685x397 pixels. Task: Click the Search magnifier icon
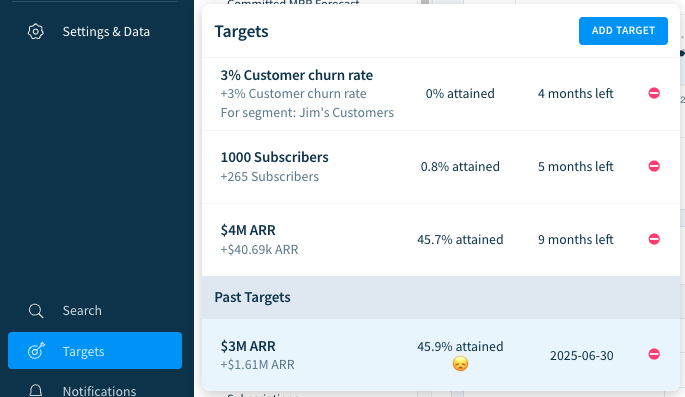click(x=36, y=311)
